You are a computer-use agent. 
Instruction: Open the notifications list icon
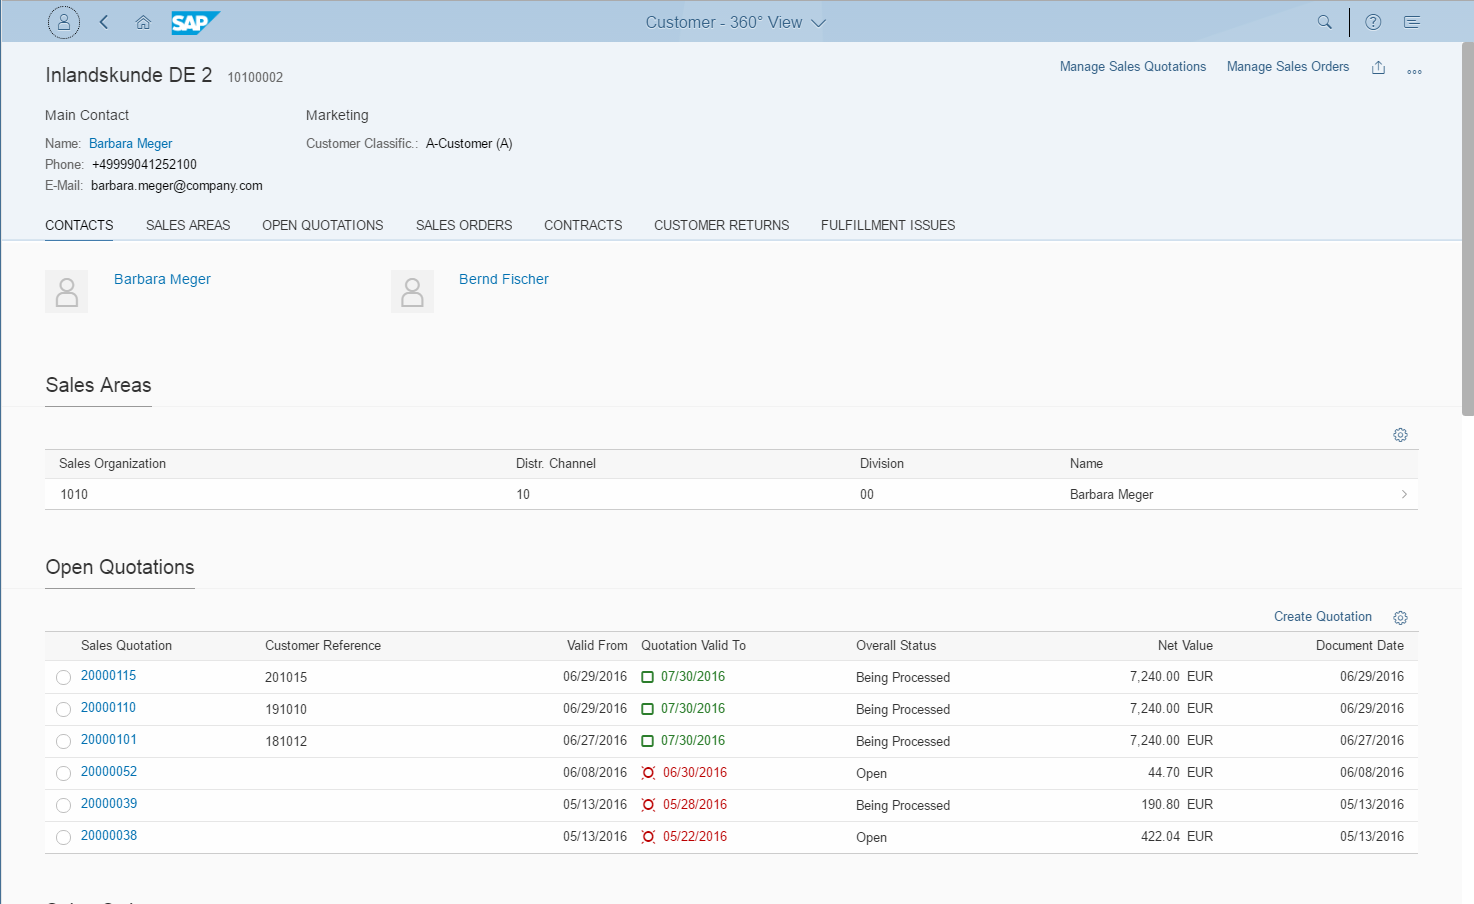1412,22
